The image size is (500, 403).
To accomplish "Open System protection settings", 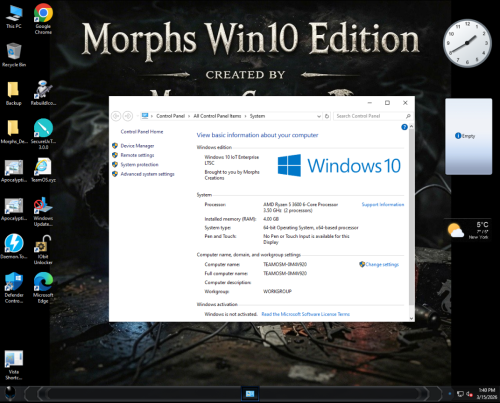I will tap(139, 165).
